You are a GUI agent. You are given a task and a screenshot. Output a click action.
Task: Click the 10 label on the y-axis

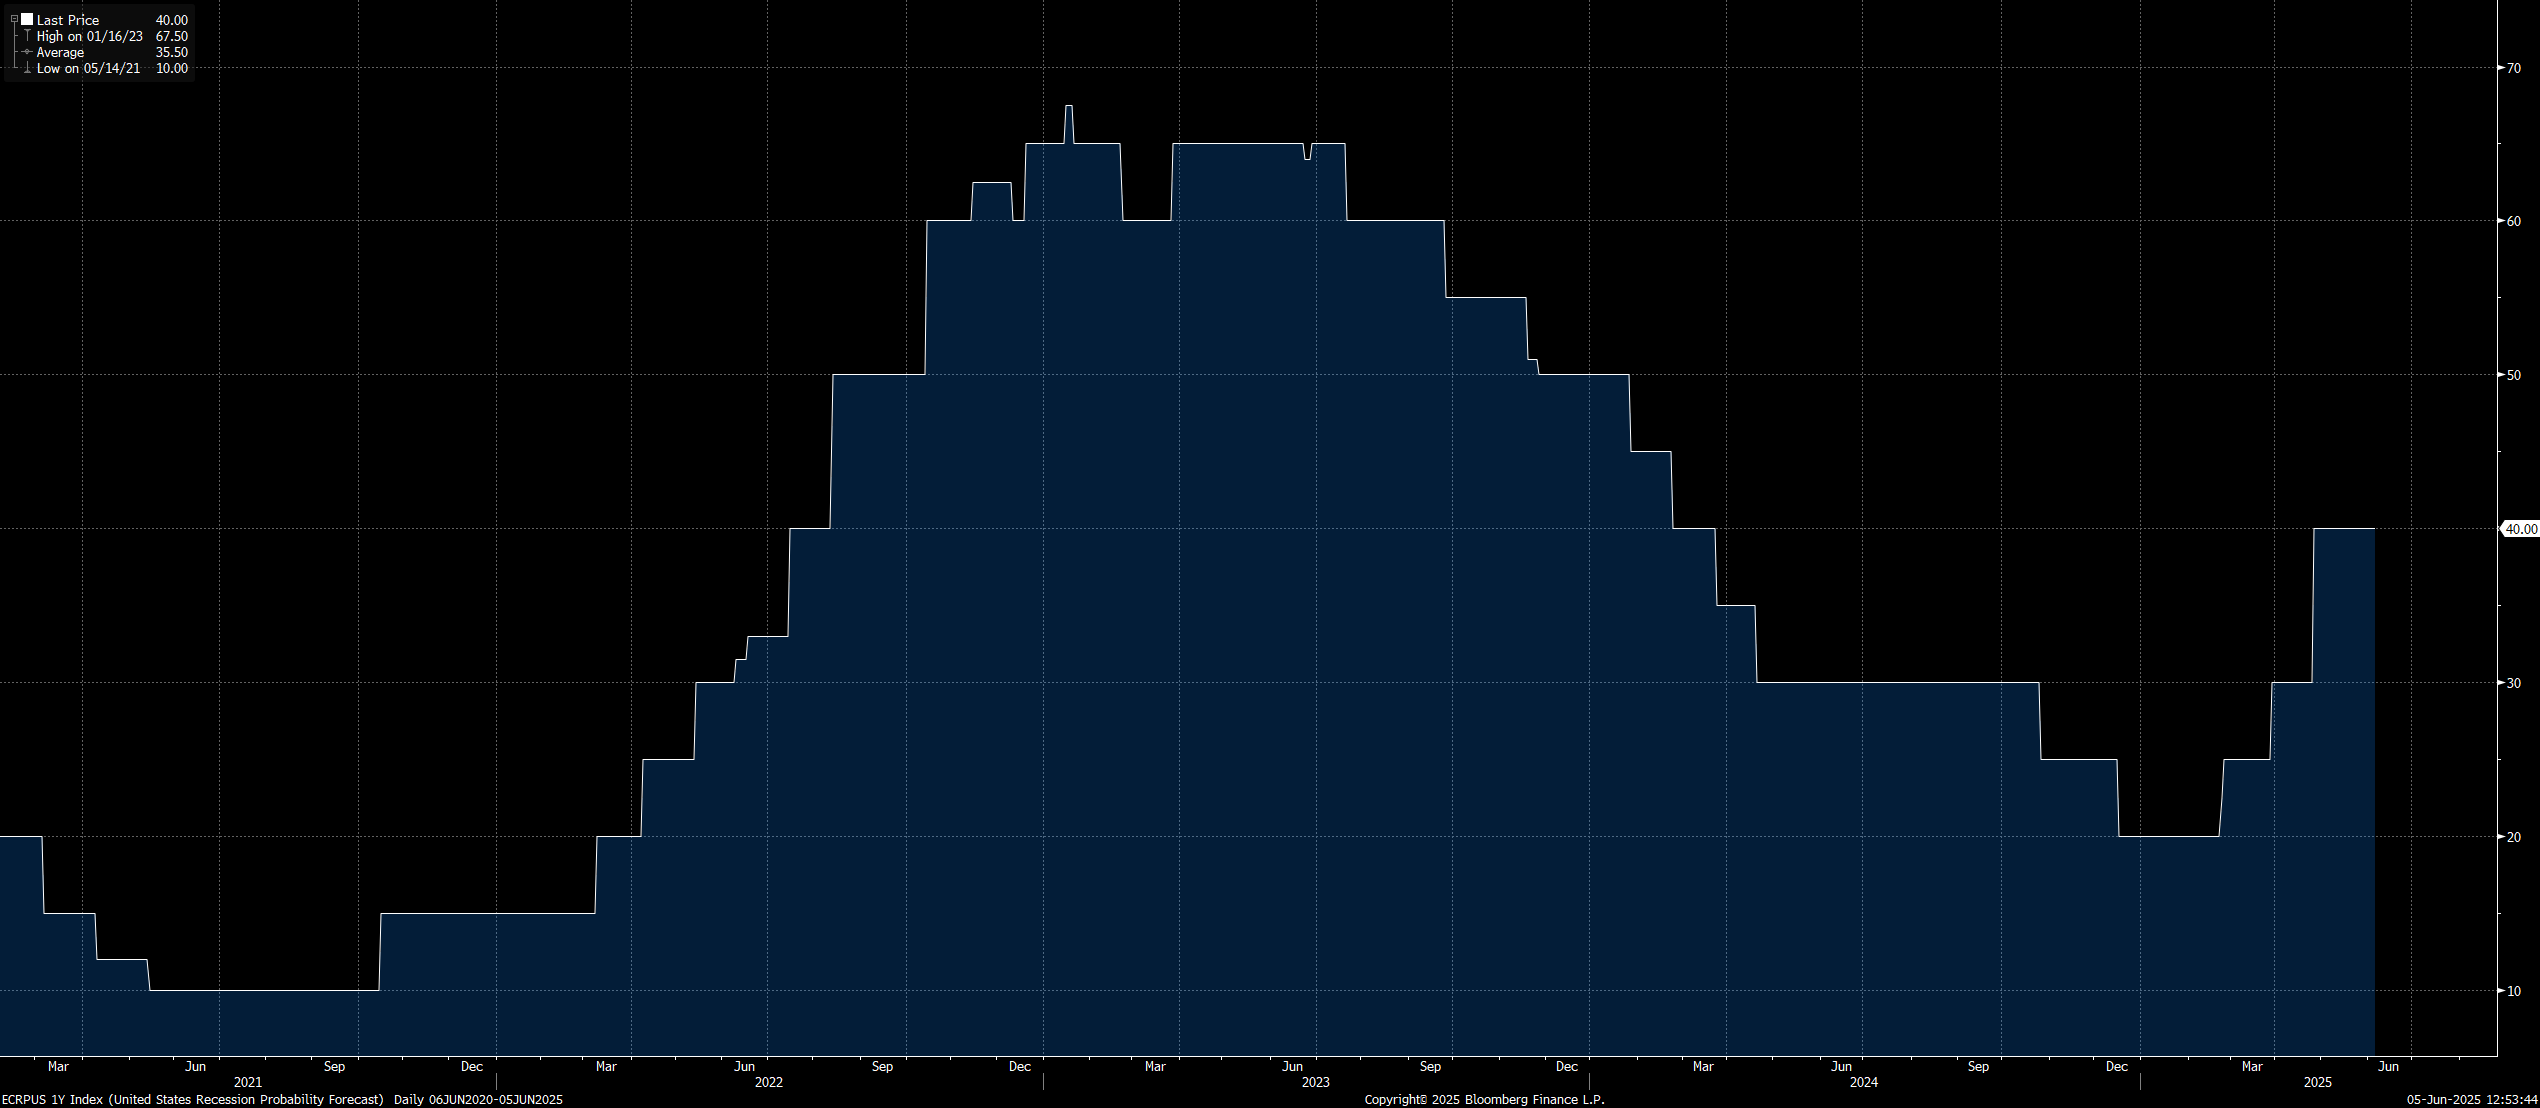[2513, 991]
